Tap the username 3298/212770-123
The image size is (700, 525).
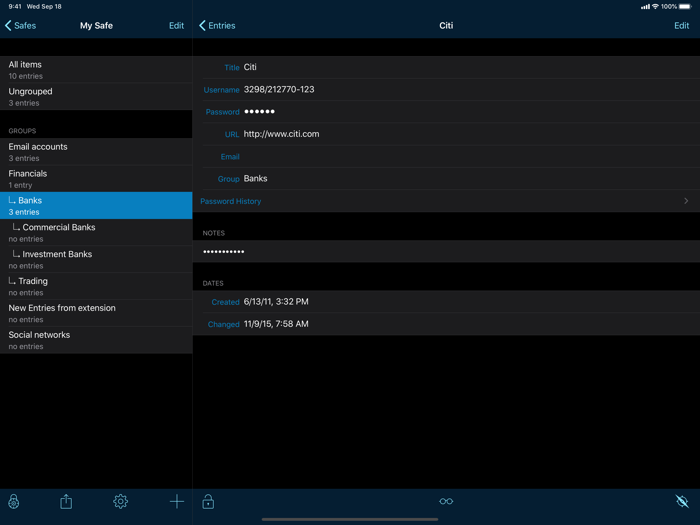(x=279, y=89)
